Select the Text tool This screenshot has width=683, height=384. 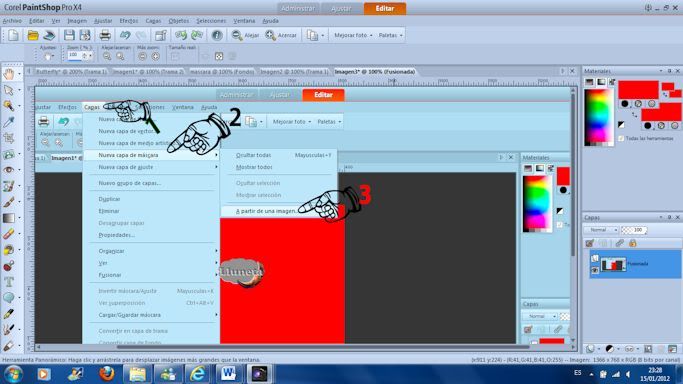pyautogui.click(x=9, y=282)
